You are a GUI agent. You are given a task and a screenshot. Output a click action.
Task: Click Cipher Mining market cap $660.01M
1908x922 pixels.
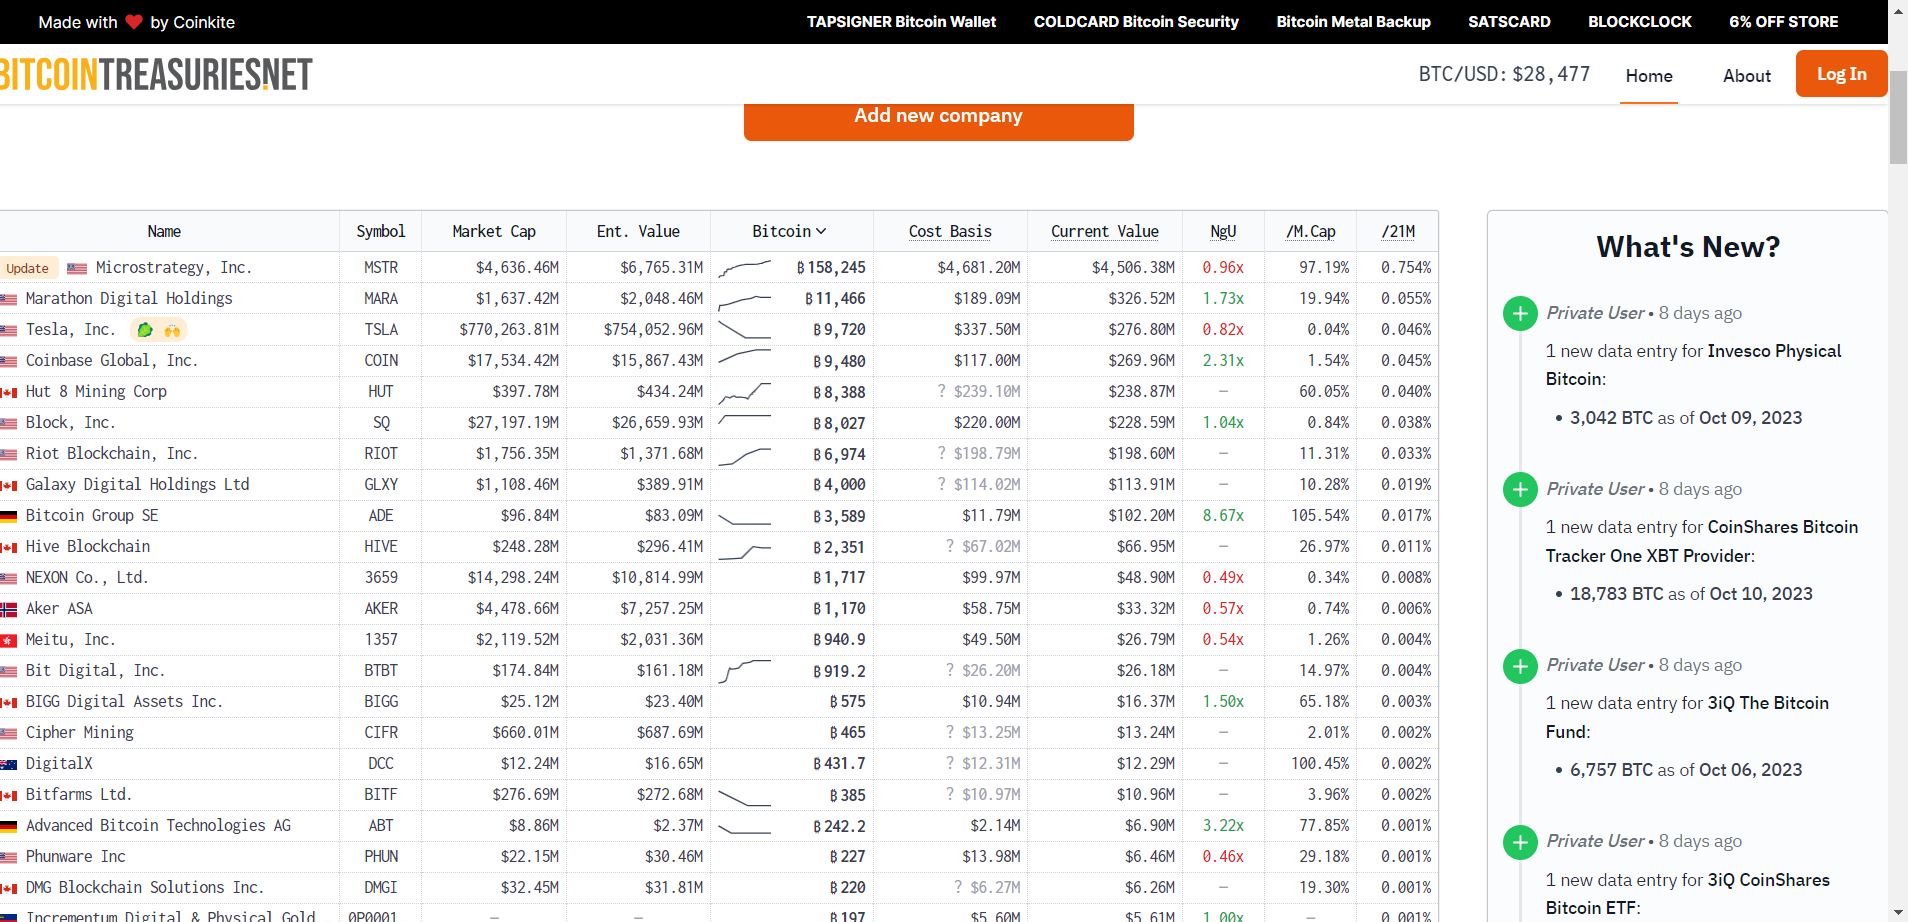[x=525, y=733]
